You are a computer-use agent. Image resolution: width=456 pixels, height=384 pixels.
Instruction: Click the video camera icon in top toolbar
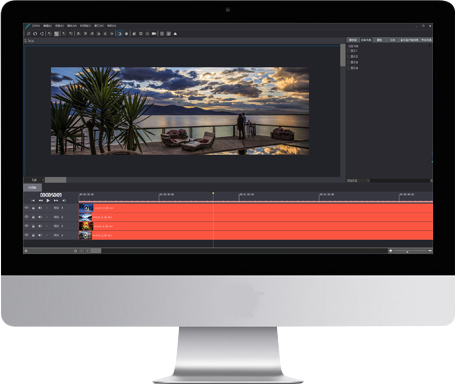coord(154,34)
